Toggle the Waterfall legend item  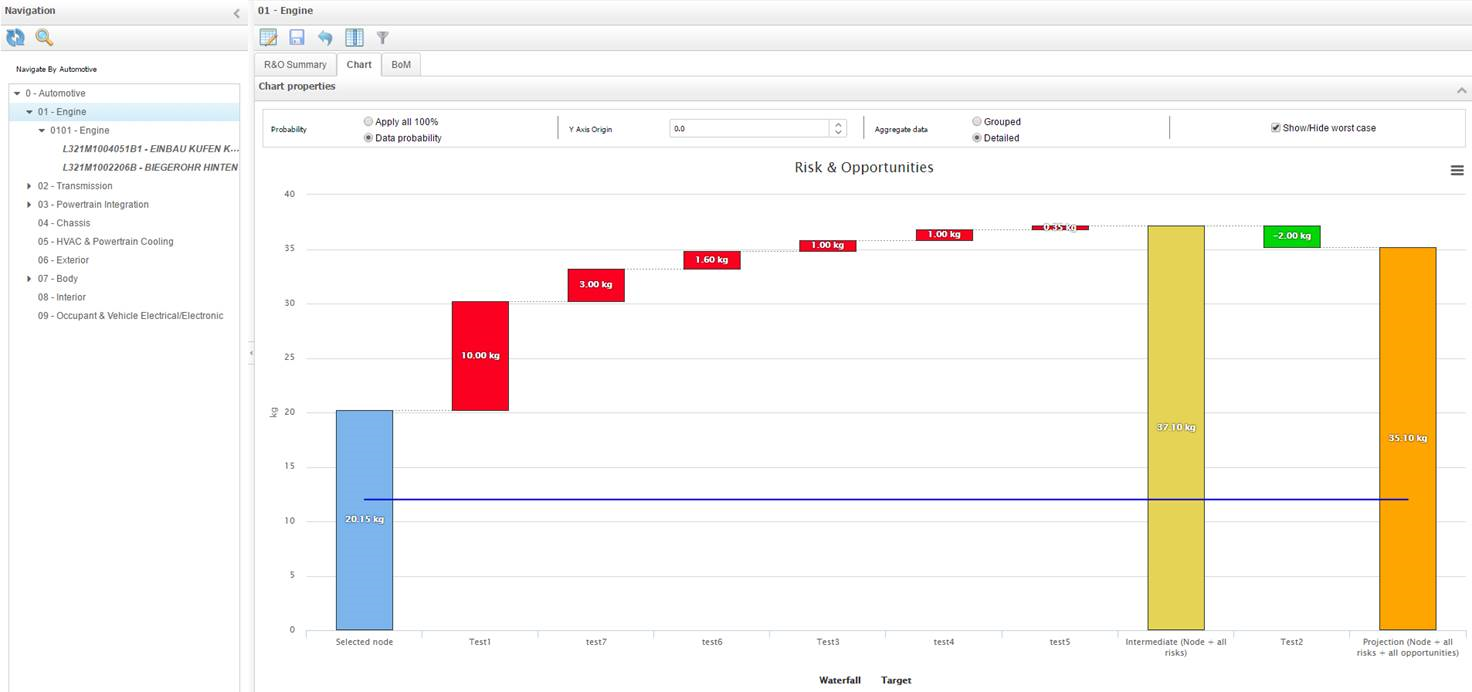coord(839,680)
